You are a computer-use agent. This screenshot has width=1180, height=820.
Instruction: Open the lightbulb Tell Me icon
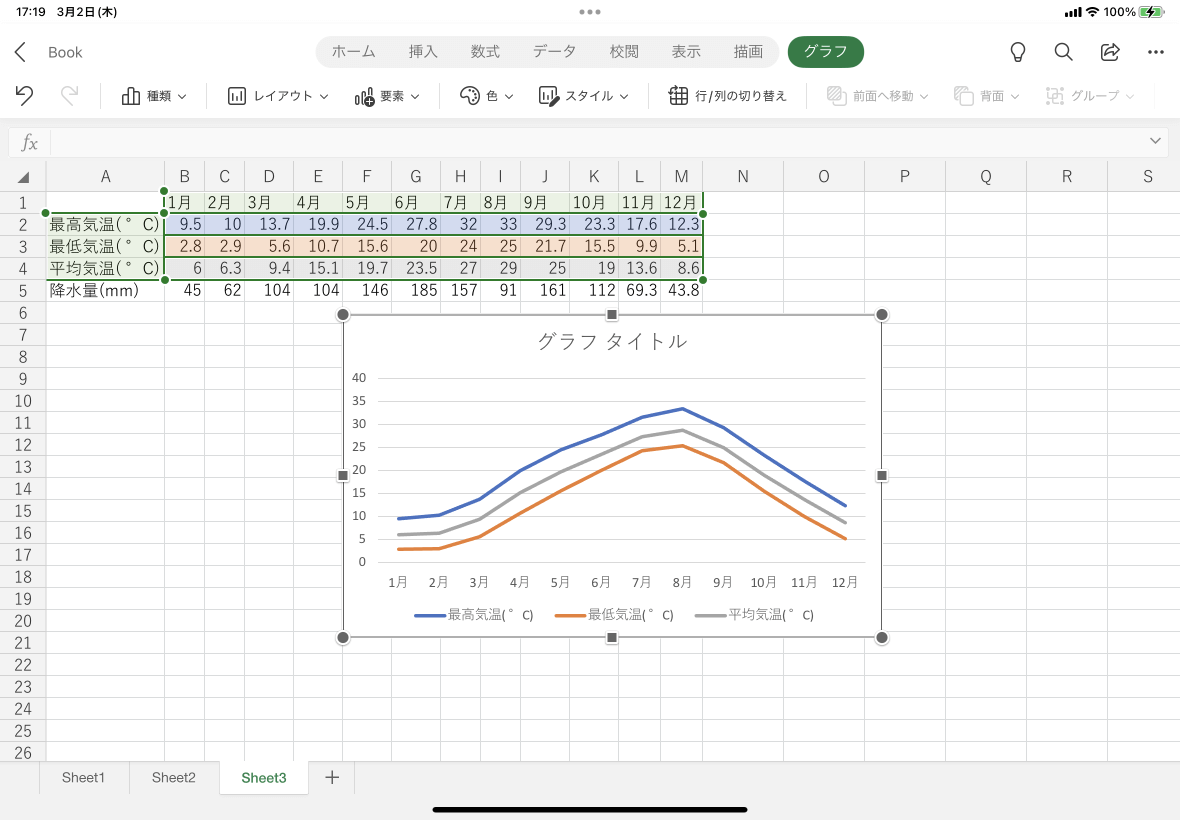pos(1017,52)
